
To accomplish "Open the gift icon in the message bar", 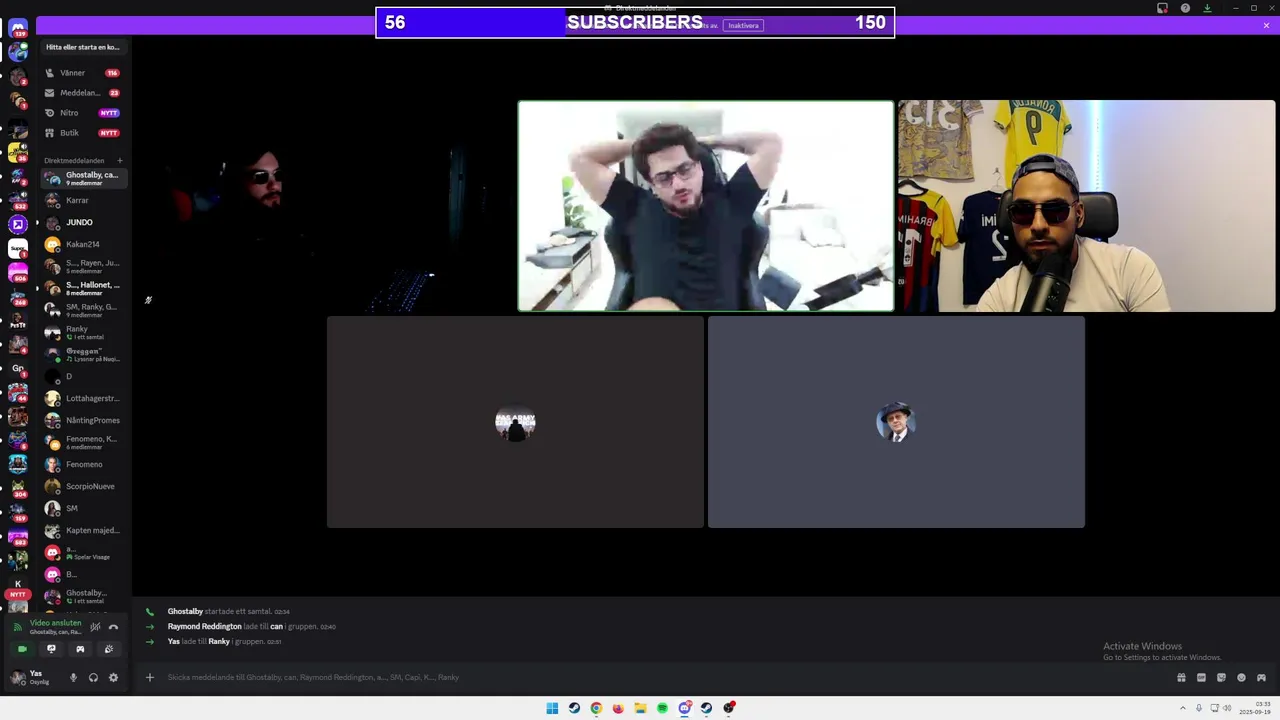I will click(x=1181, y=677).
